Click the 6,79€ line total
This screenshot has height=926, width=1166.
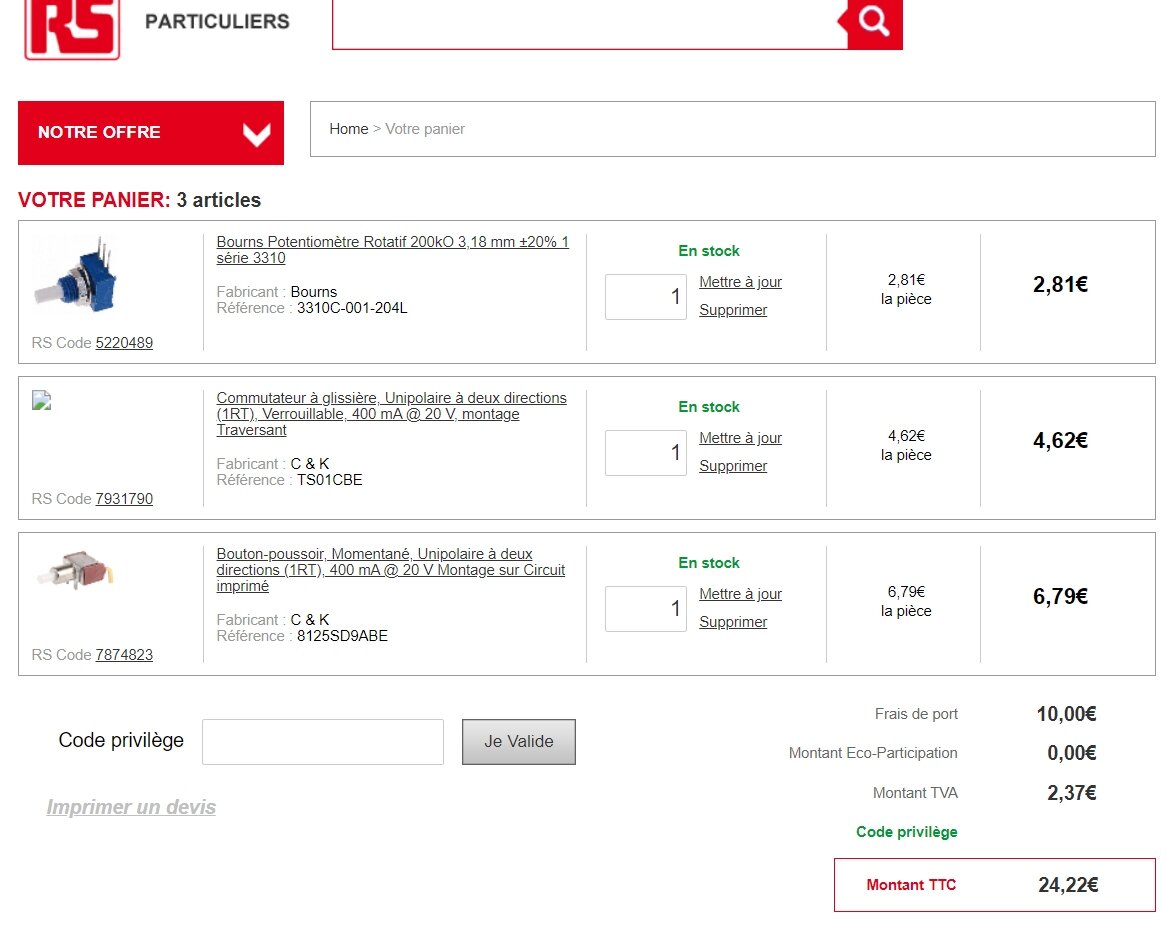pyautogui.click(x=1060, y=597)
